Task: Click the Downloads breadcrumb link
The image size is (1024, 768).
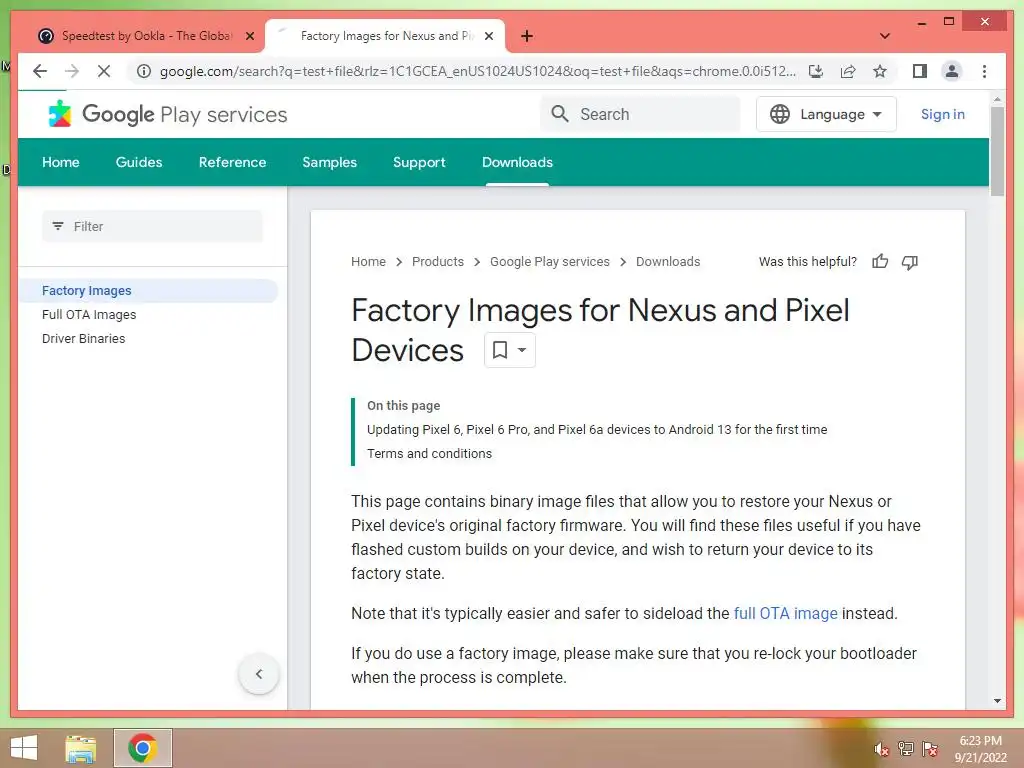Action: tap(667, 262)
